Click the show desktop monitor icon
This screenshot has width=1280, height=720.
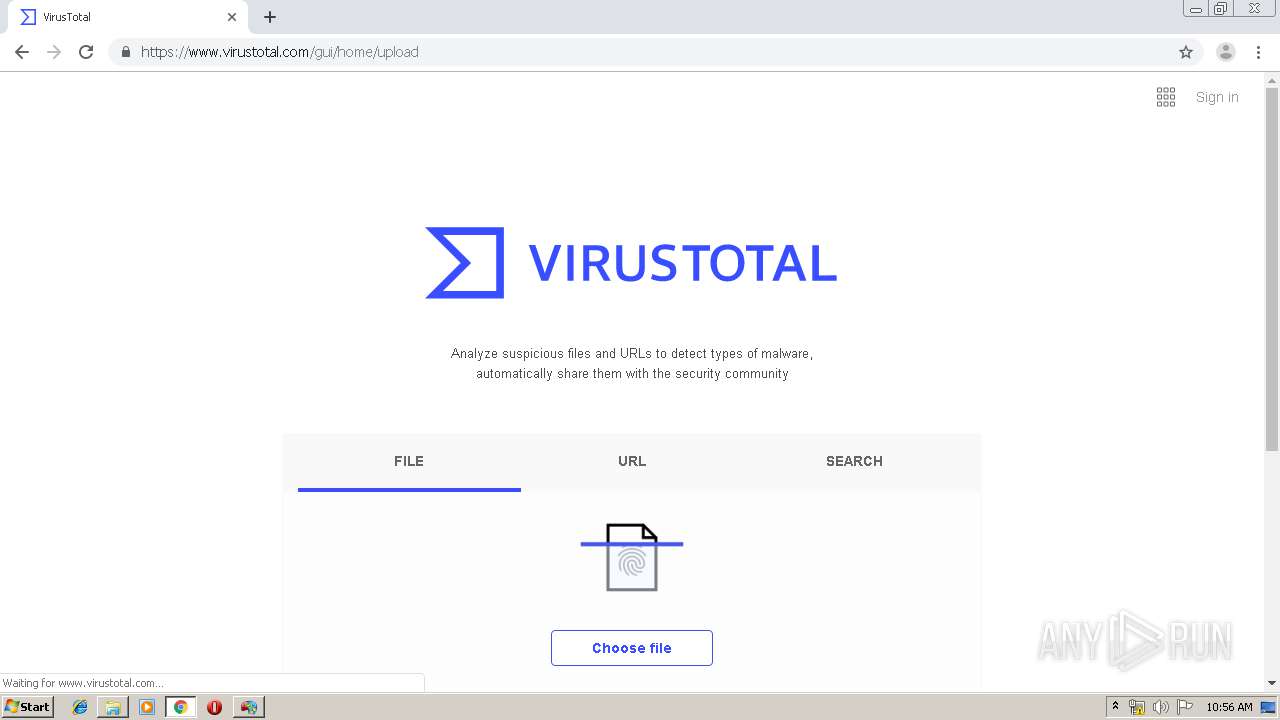click(x=1269, y=707)
